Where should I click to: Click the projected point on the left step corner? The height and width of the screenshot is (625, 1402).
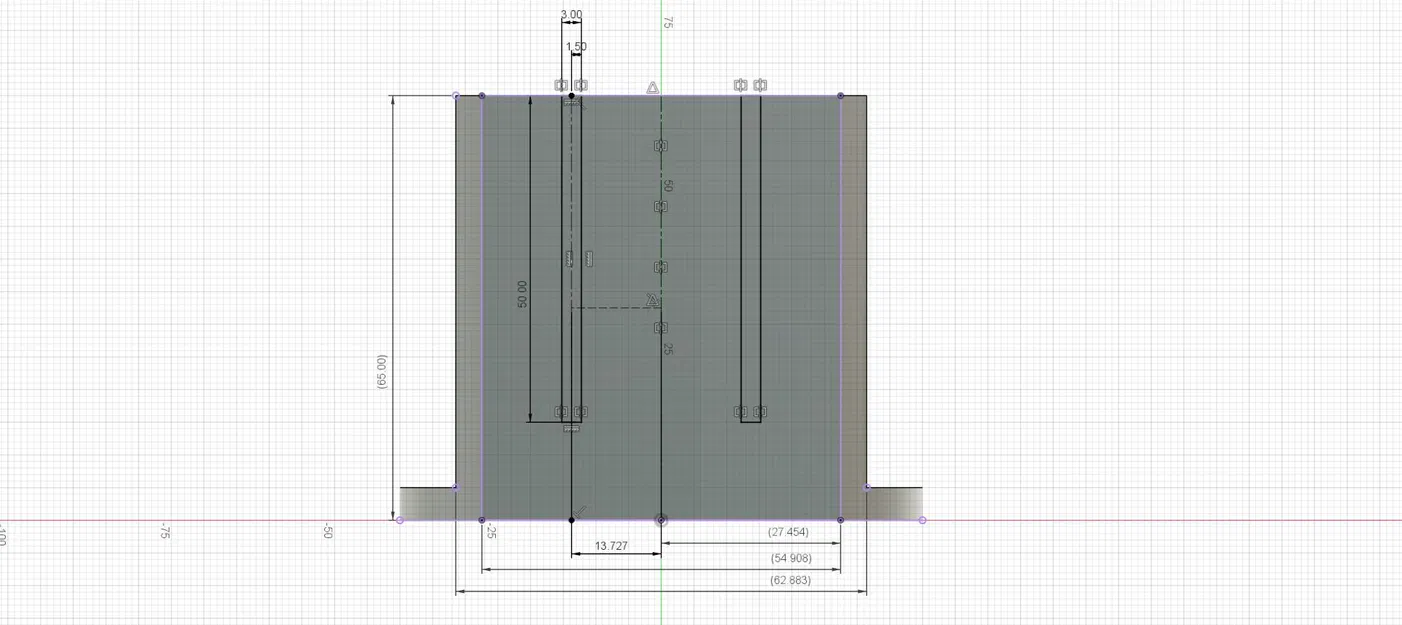pos(456,488)
